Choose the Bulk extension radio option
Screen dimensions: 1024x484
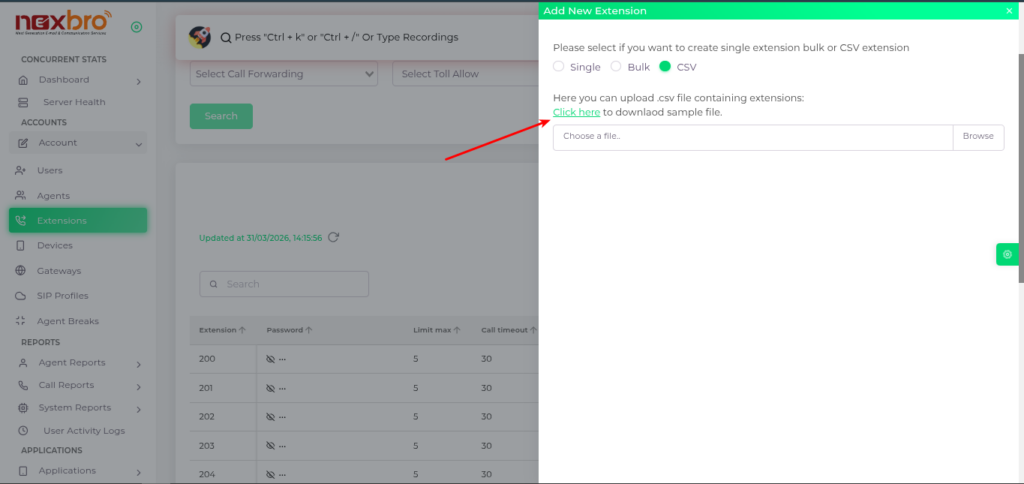point(616,67)
